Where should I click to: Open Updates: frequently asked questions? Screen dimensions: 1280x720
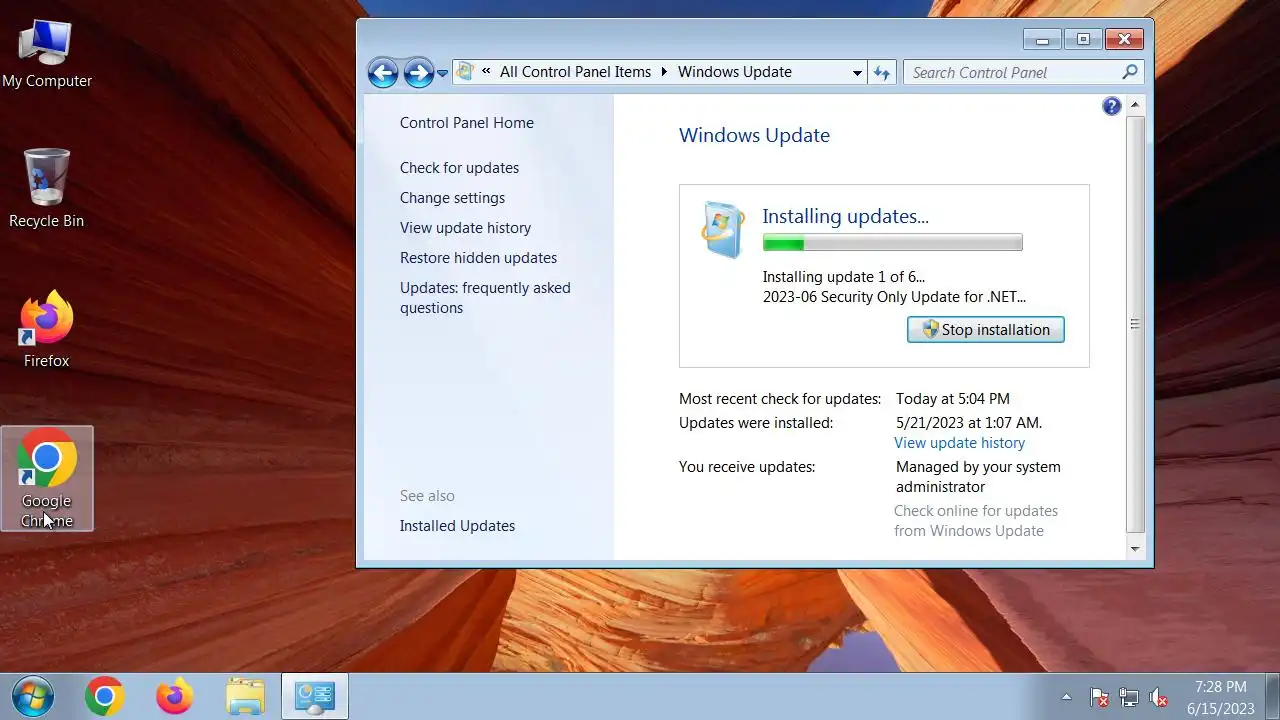pos(485,298)
